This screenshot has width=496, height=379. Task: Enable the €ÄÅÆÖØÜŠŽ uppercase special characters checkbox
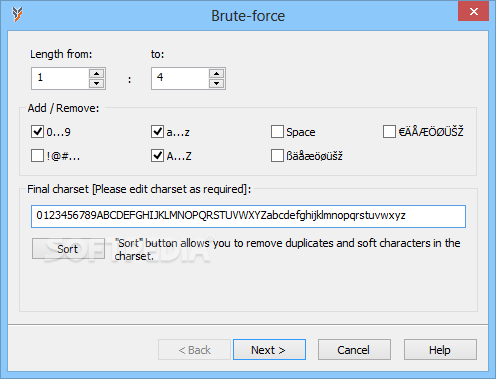point(389,132)
